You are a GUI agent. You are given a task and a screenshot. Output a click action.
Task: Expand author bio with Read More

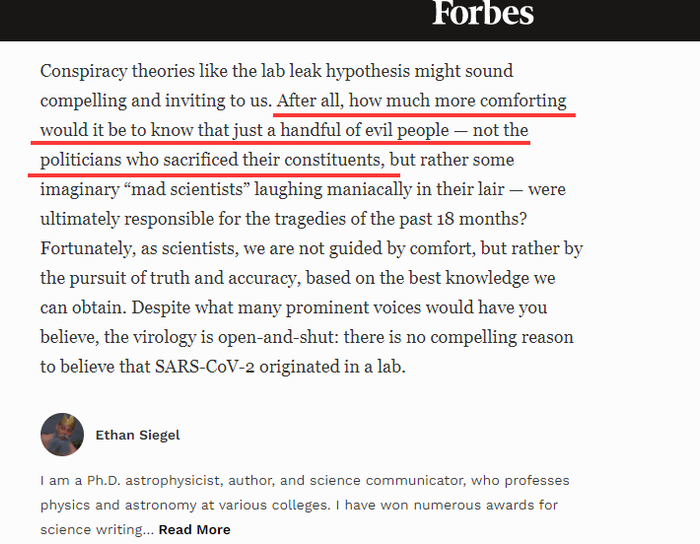(194, 529)
